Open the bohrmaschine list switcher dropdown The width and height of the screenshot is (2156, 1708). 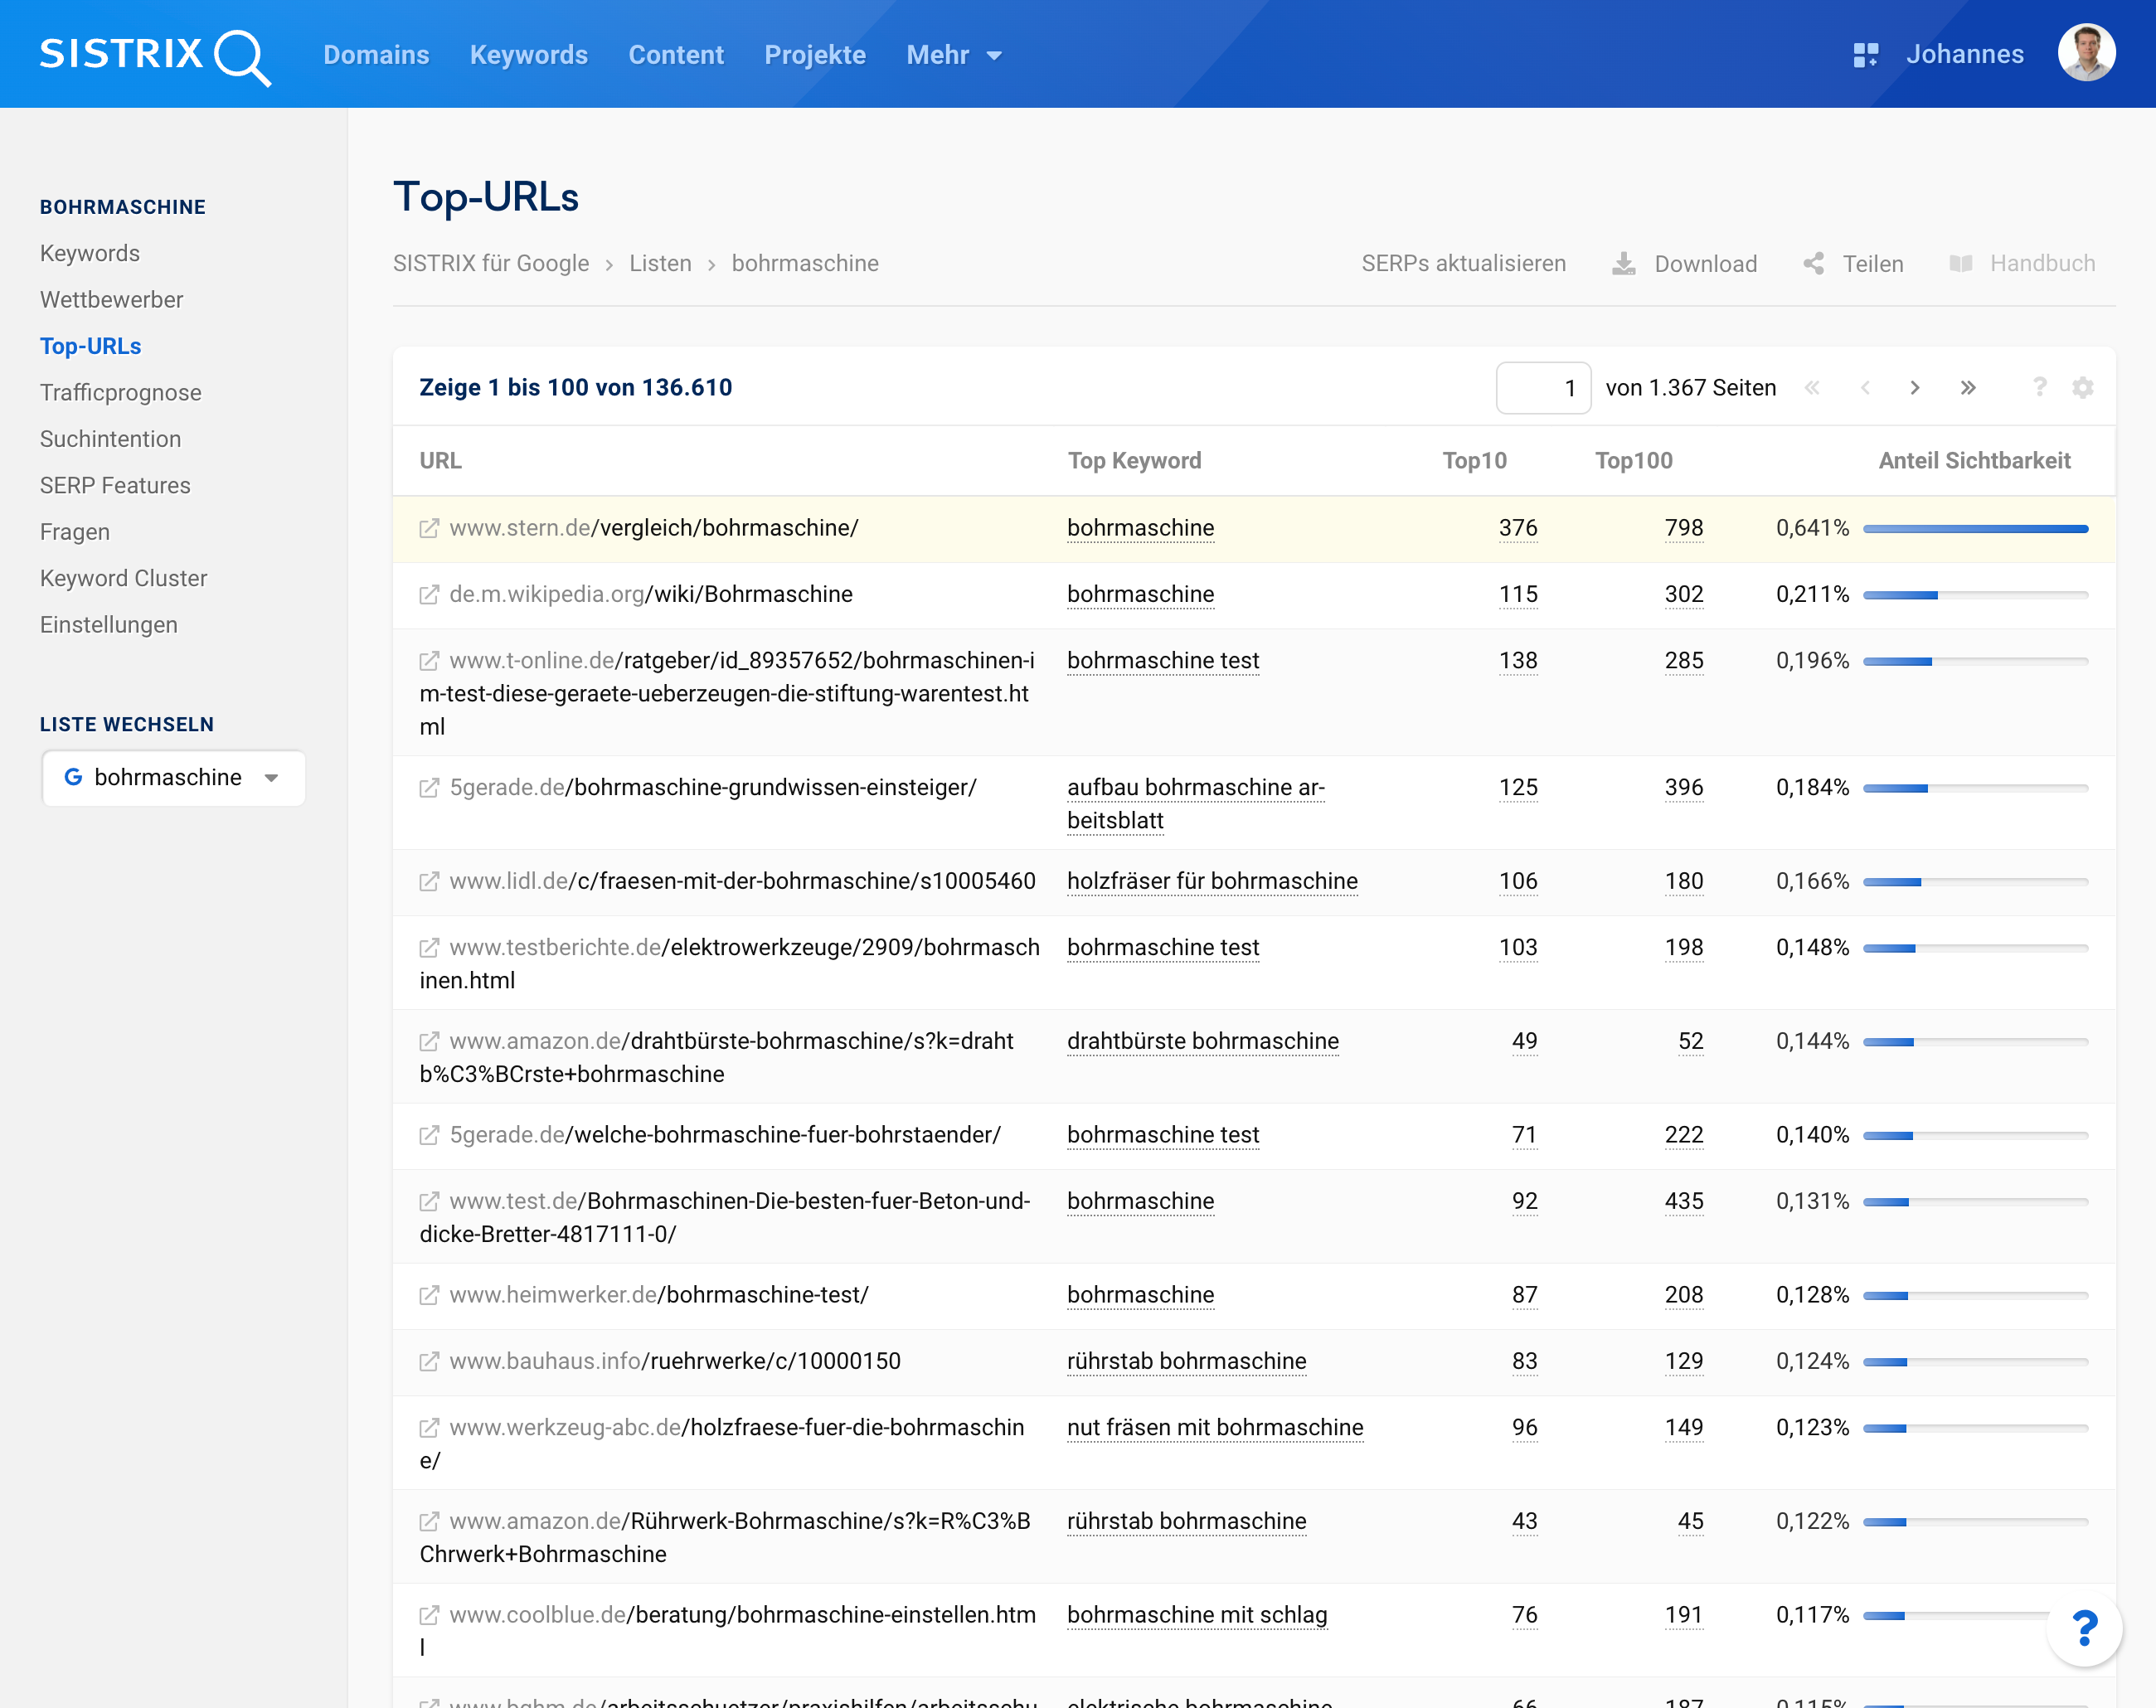(173, 778)
